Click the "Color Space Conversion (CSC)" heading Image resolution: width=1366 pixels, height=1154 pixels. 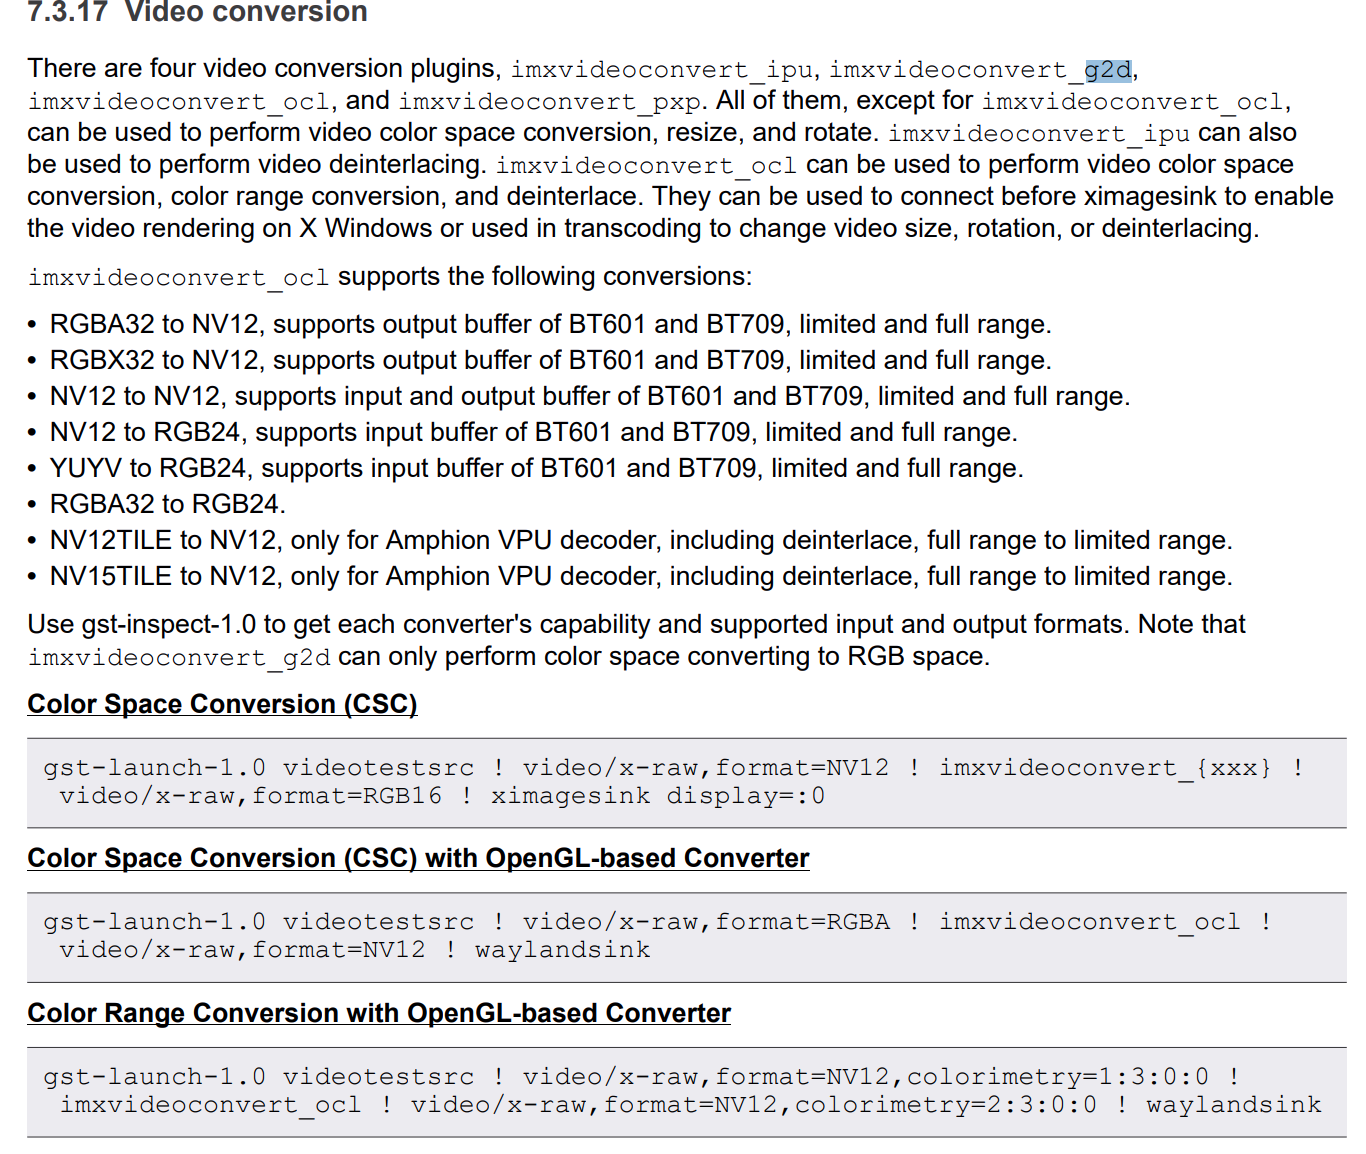[222, 704]
